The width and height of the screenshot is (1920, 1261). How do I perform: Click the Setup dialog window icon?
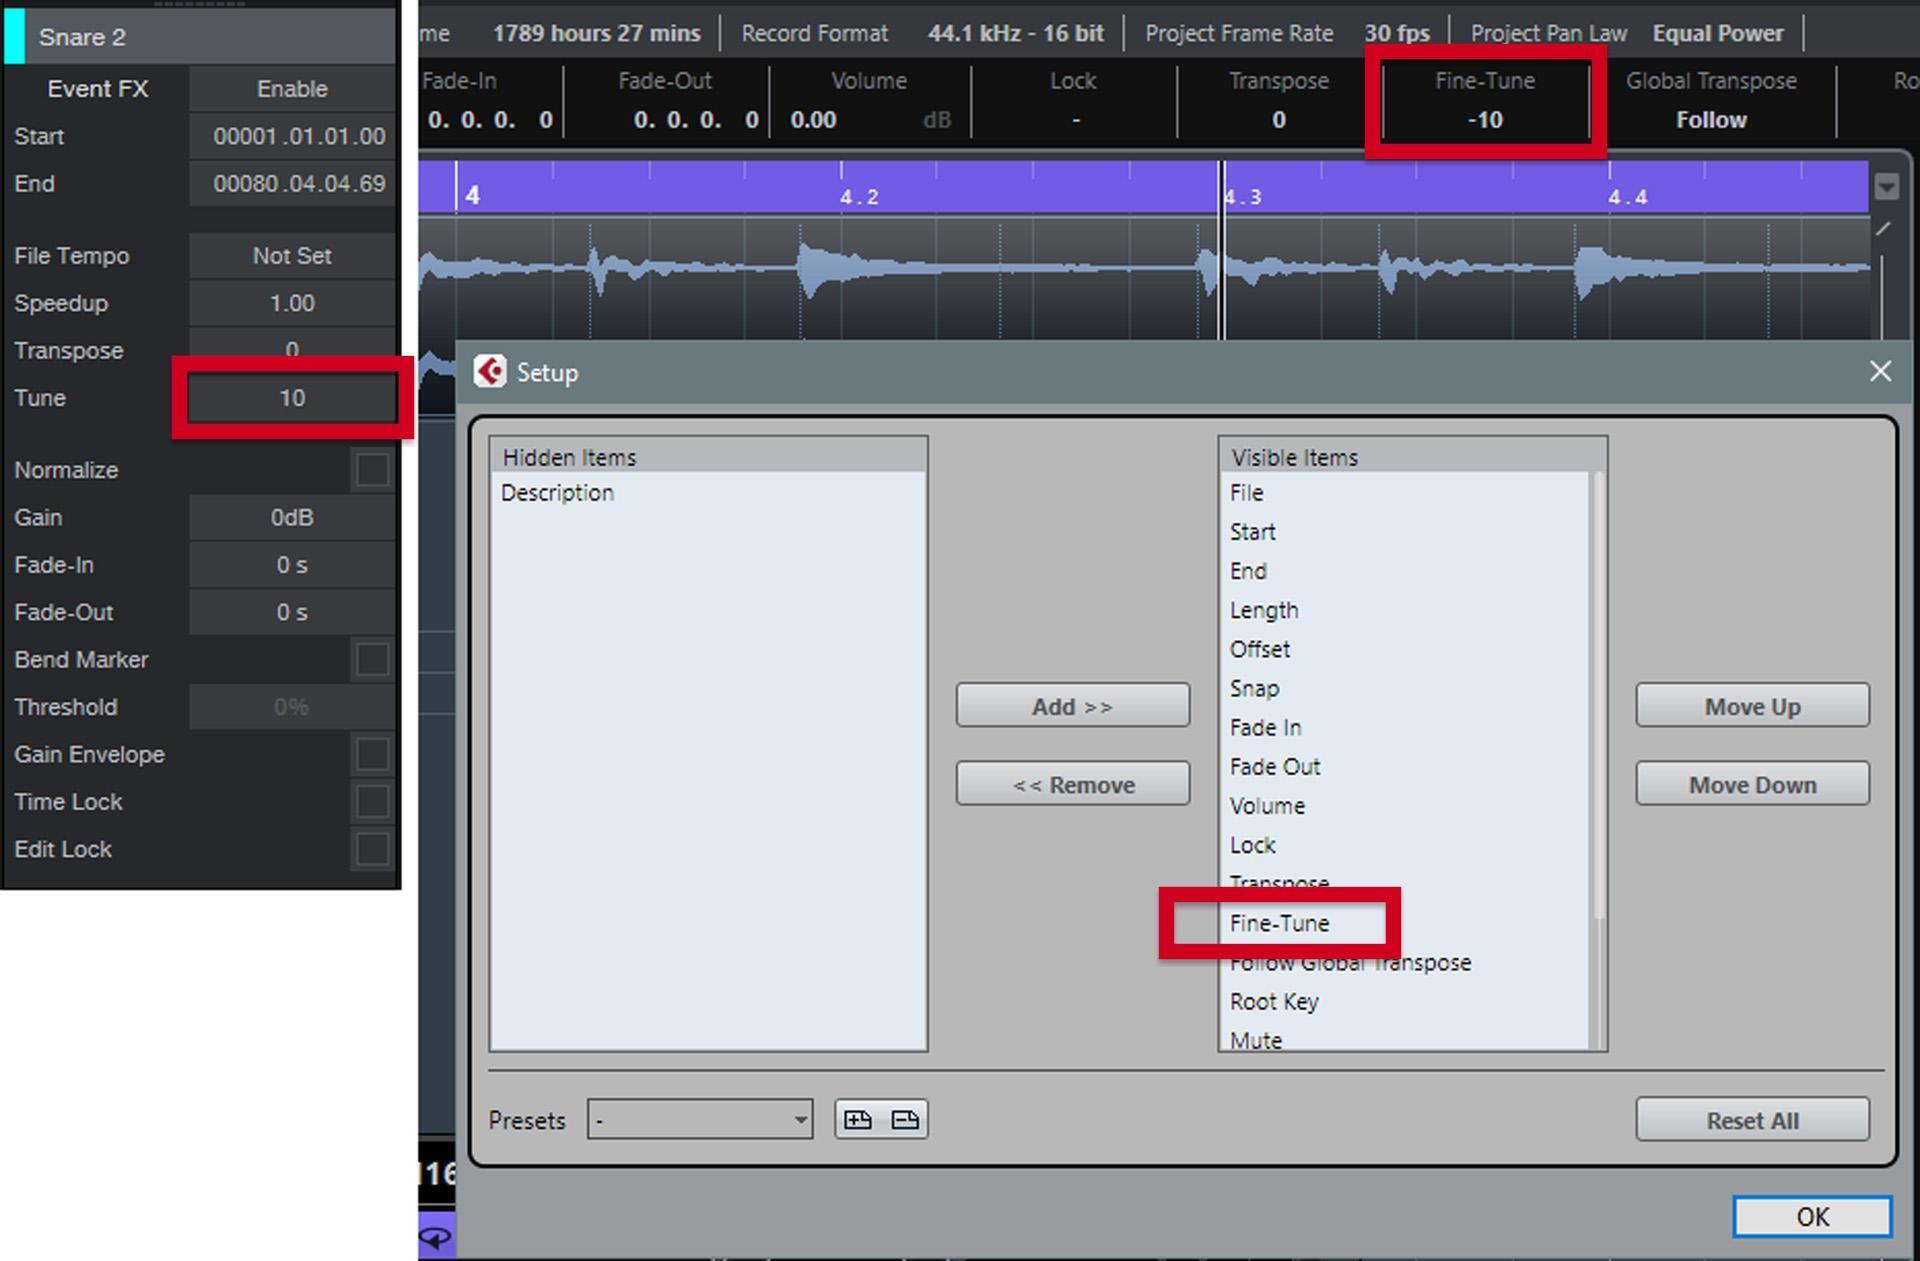[x=491, y=371]
